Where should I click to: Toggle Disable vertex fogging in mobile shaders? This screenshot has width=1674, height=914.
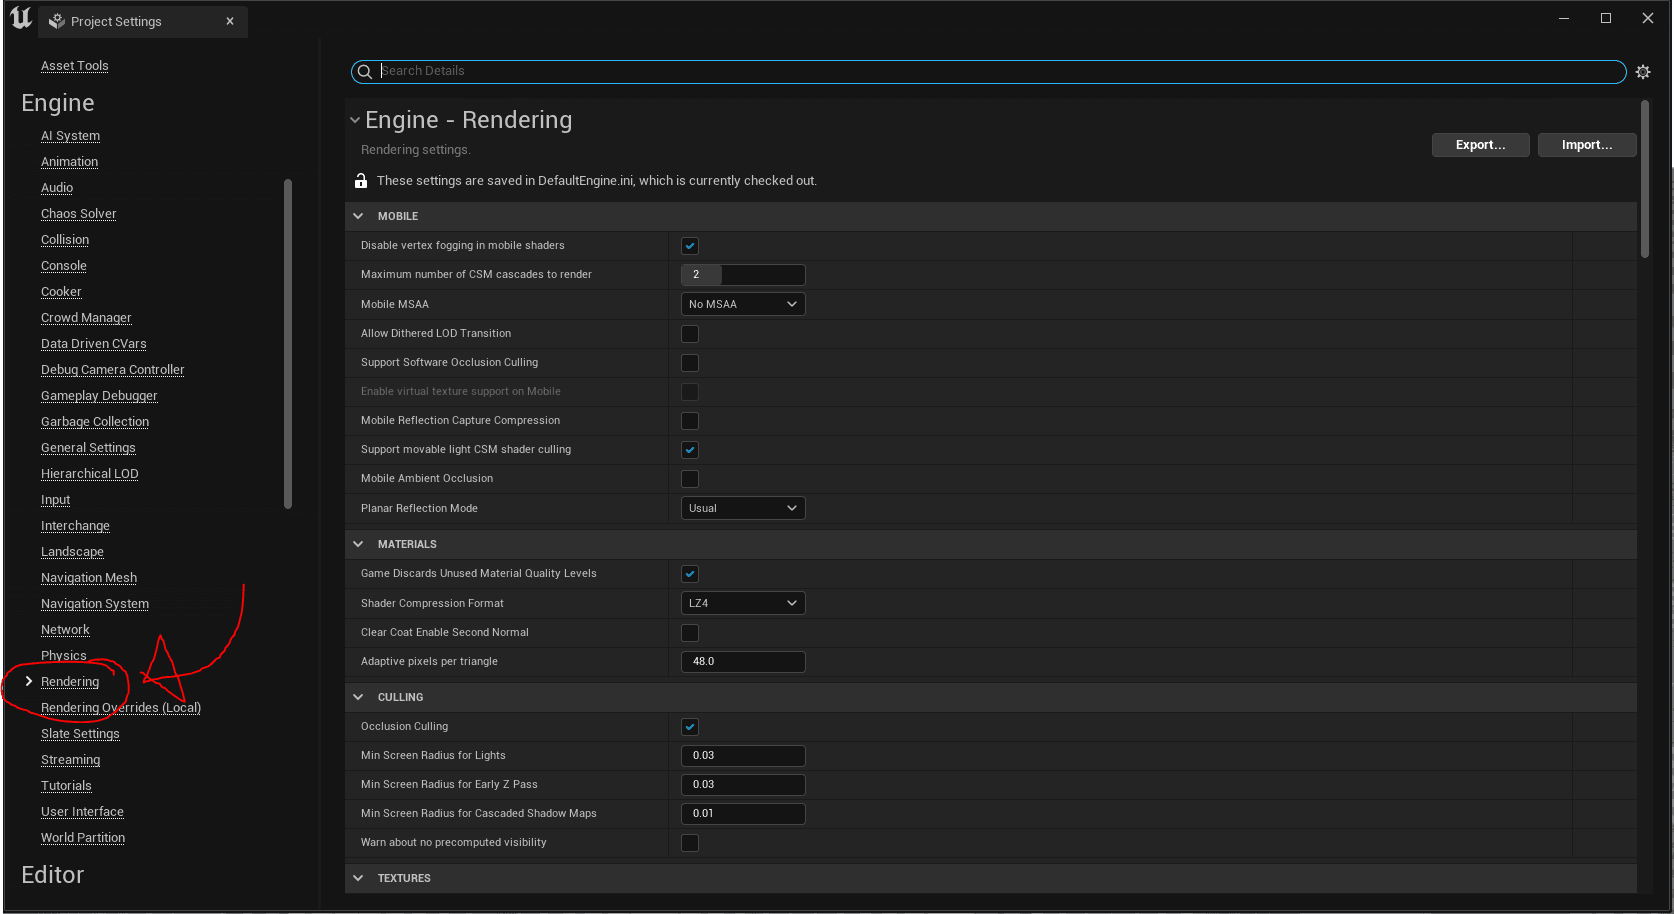pos(690,246)
